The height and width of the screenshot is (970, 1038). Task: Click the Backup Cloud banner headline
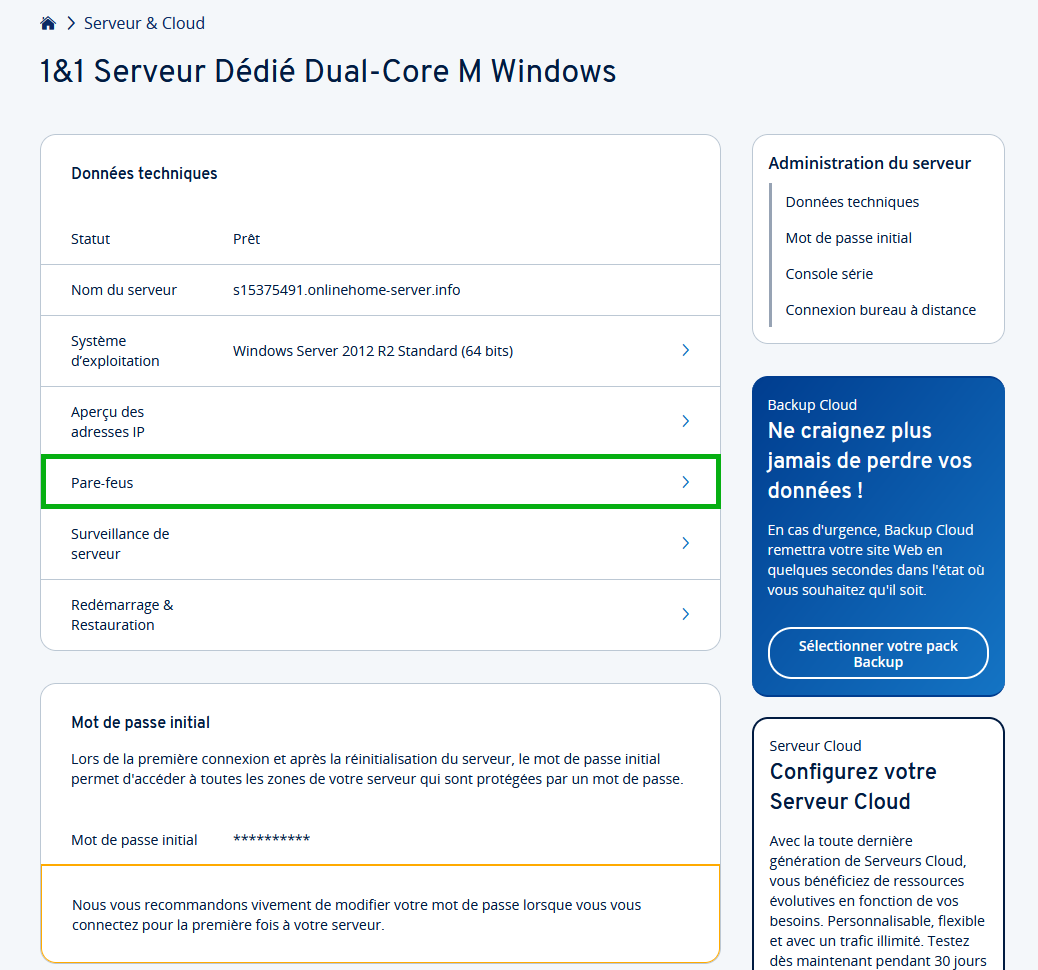pyautogui.click(x=869, y=460)
